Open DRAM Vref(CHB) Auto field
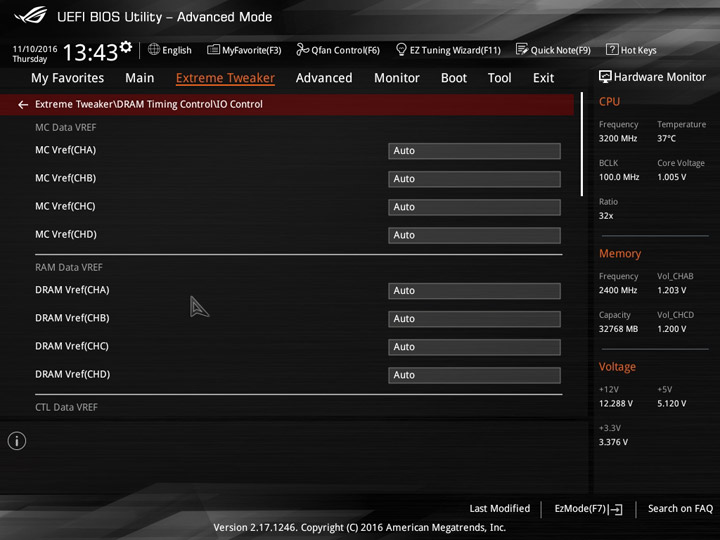Viewport: 720px width, 540px height. tap(474, 319)
